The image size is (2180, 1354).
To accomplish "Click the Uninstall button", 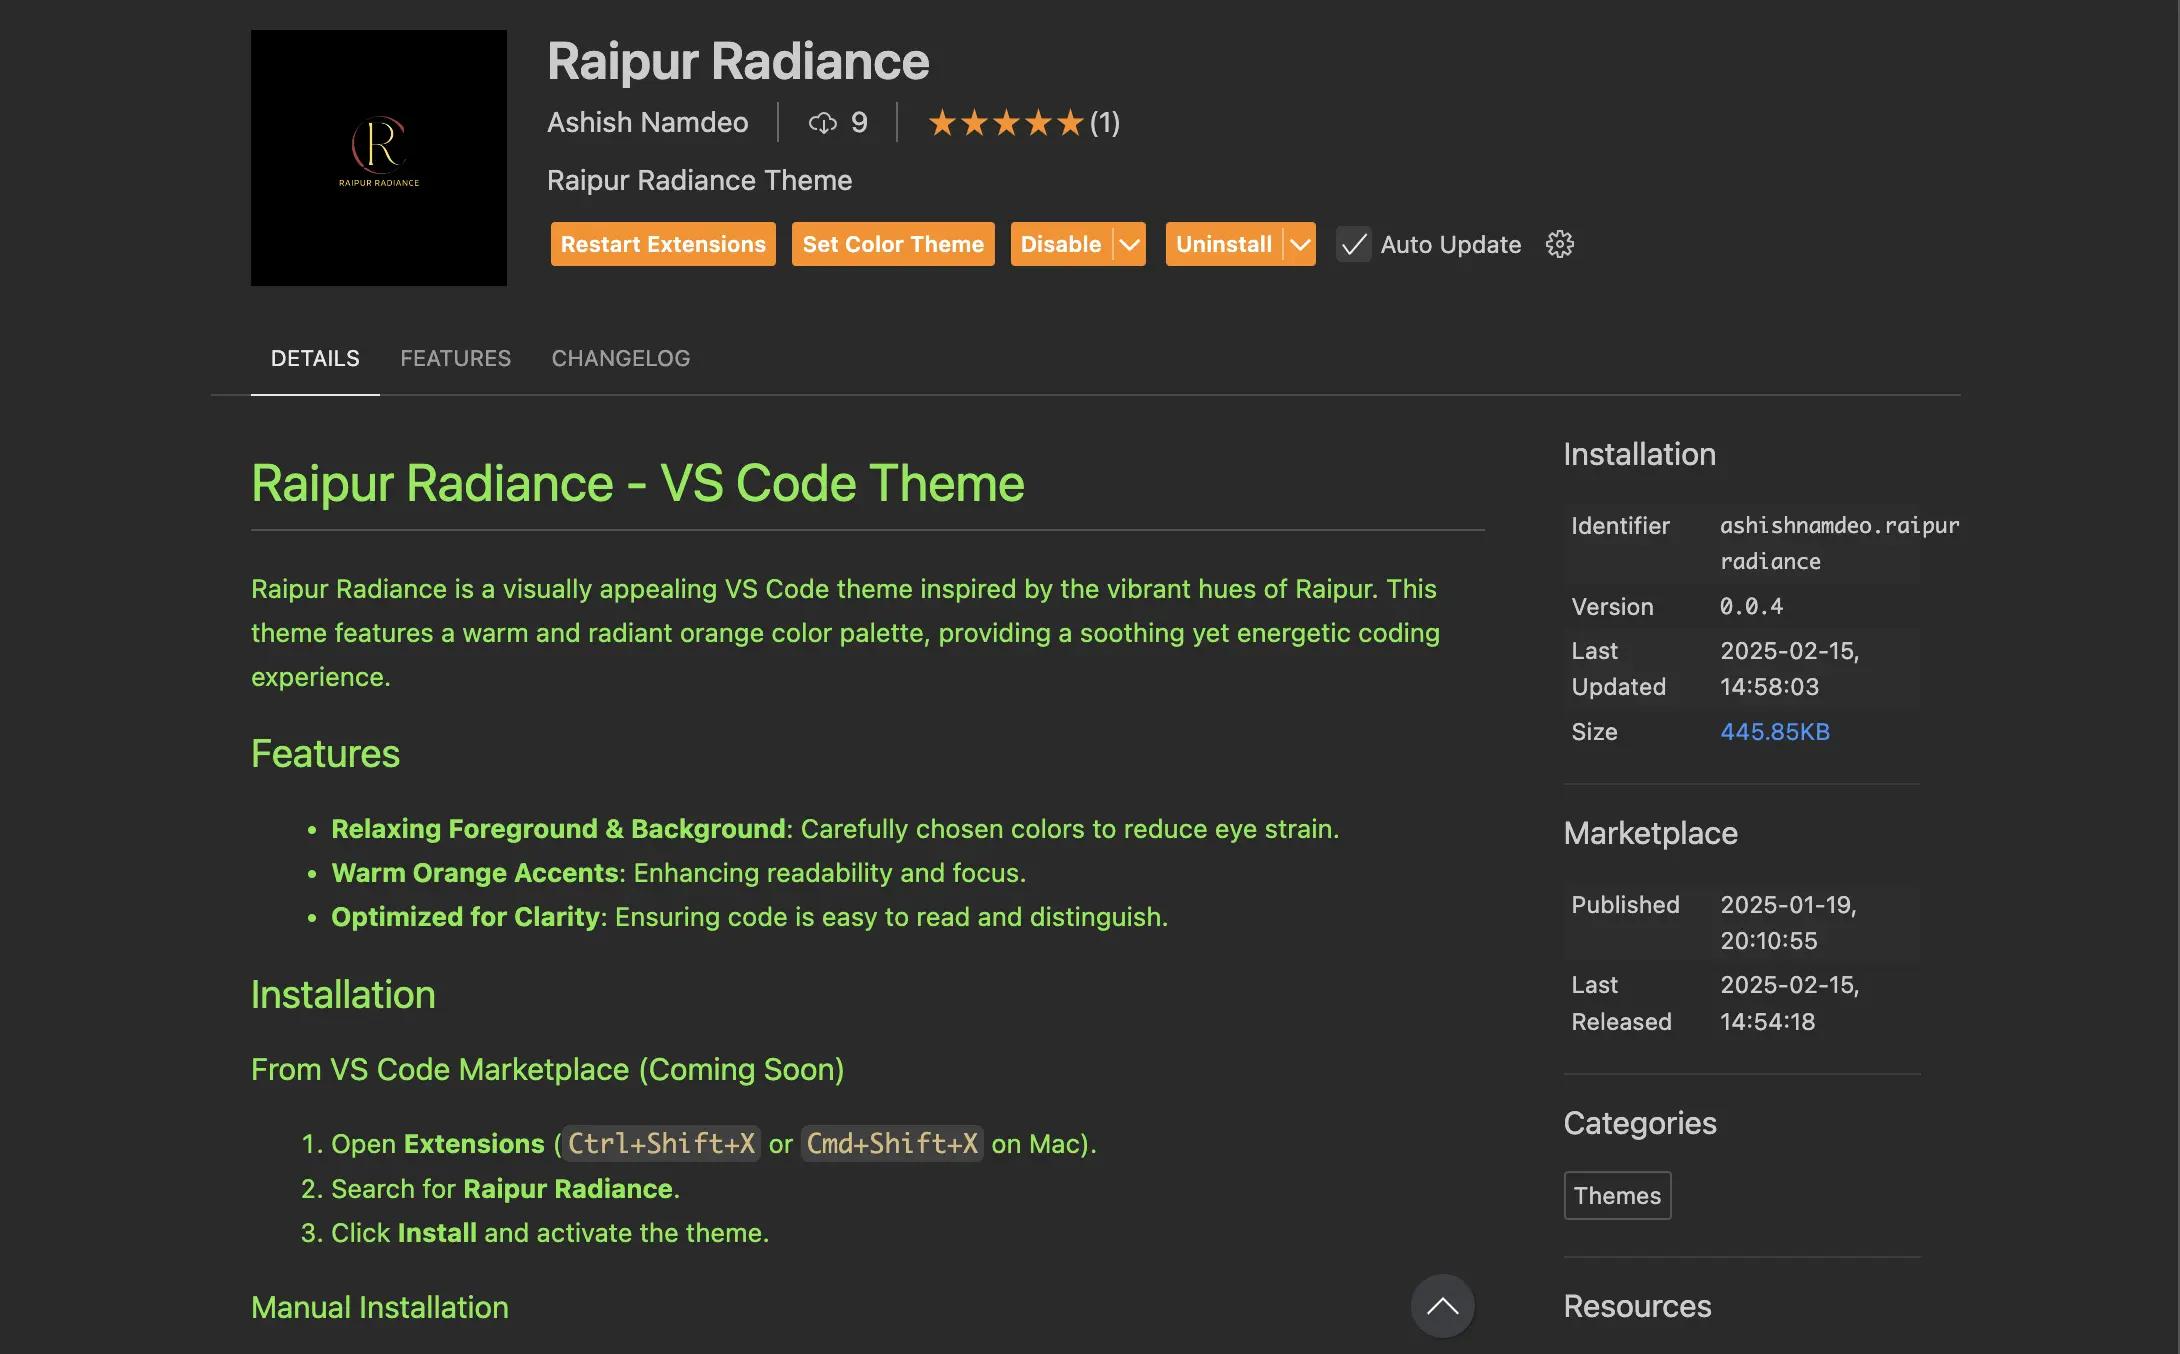I will click(1223, 244).
